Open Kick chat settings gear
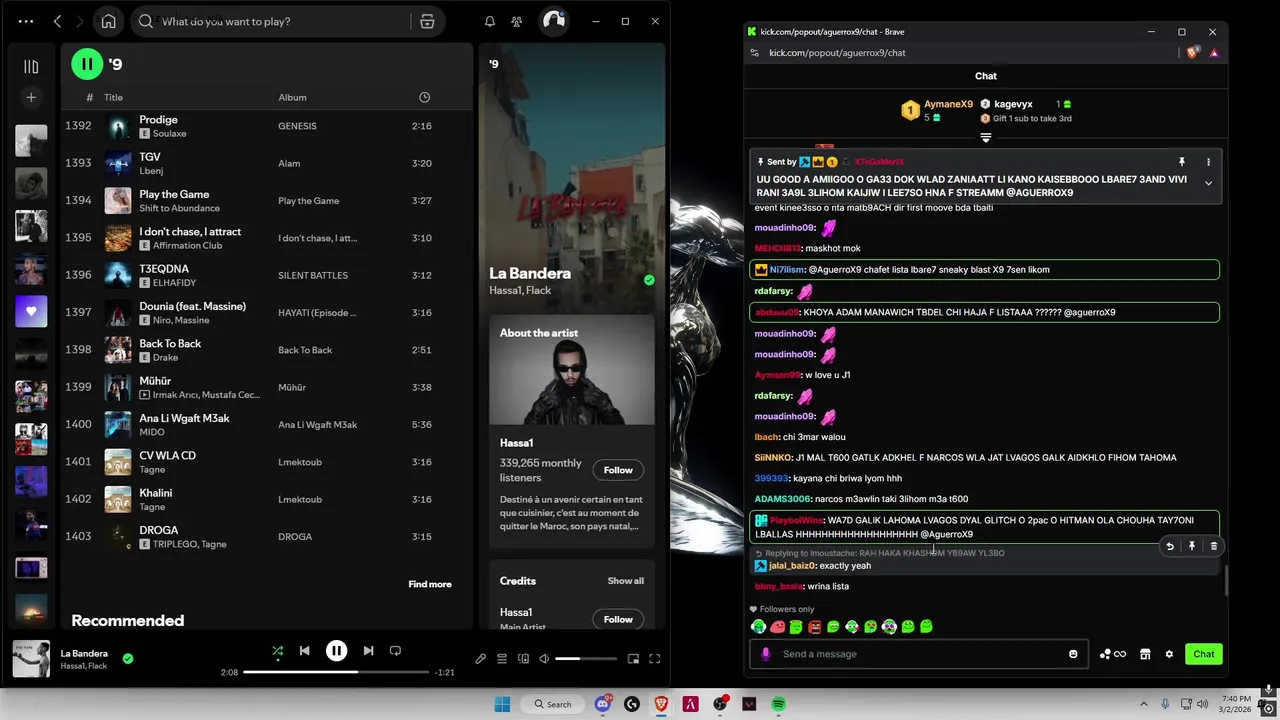The height and width of the screenshot is (720, 1280). click(1169, 654)
